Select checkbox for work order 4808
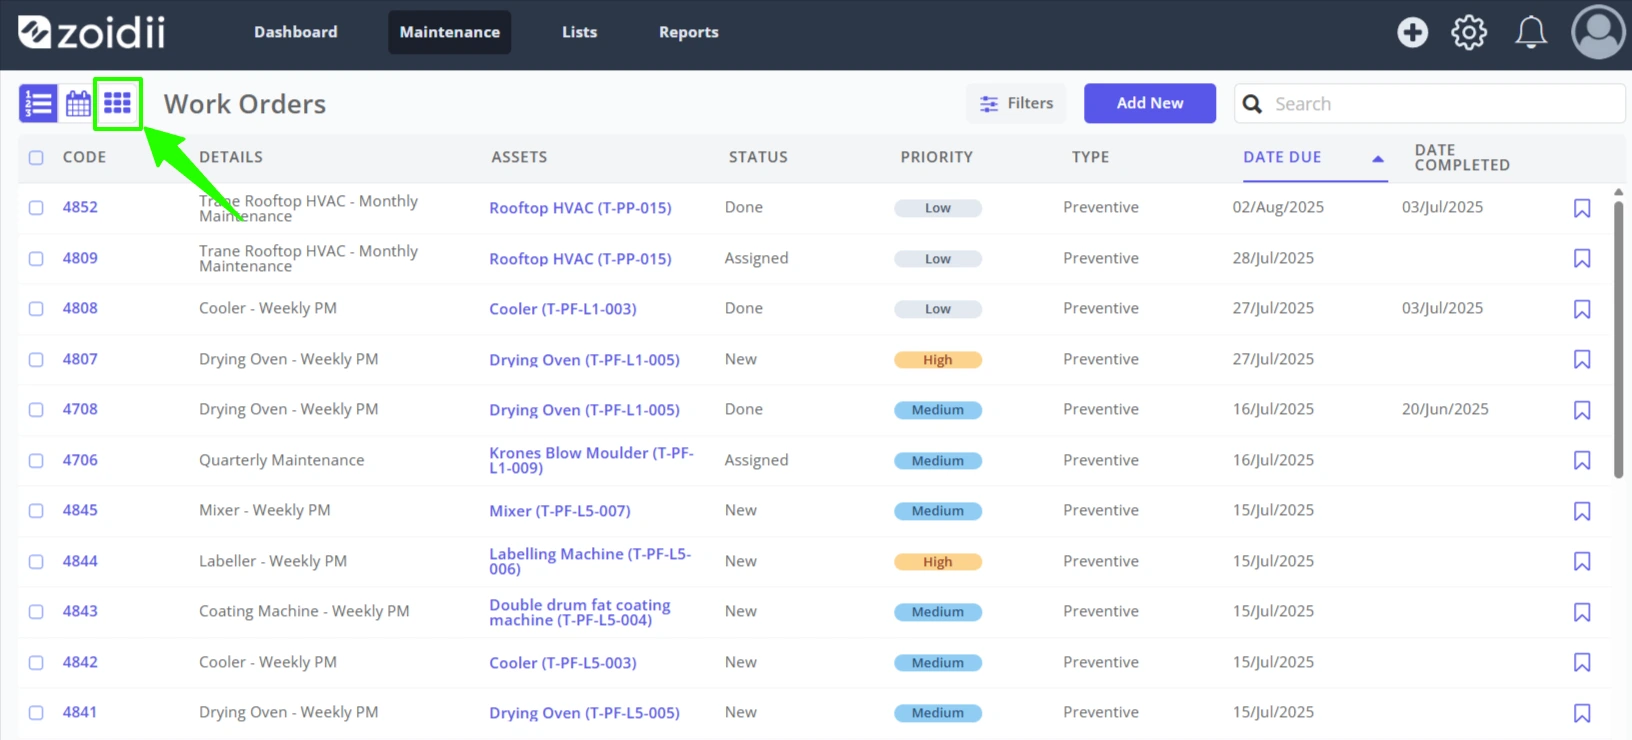Screen dimensions: 1632x740 point(36,308)
